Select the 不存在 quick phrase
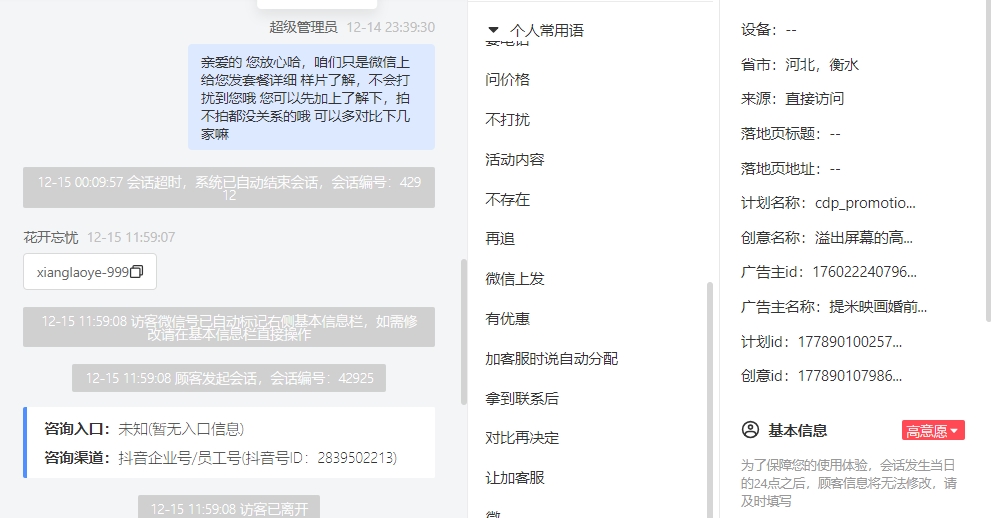Screen dimensions: 991x518 tap(508, 200)
